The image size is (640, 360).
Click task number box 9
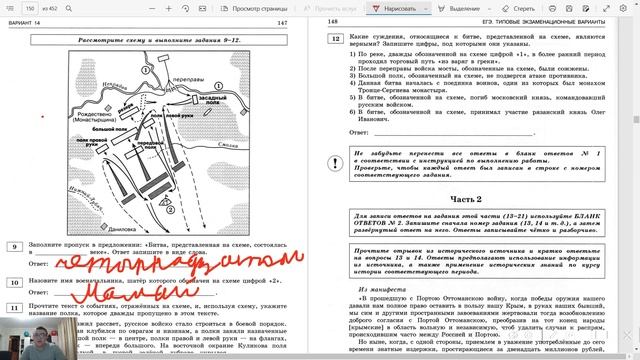[x=15, y=247]
